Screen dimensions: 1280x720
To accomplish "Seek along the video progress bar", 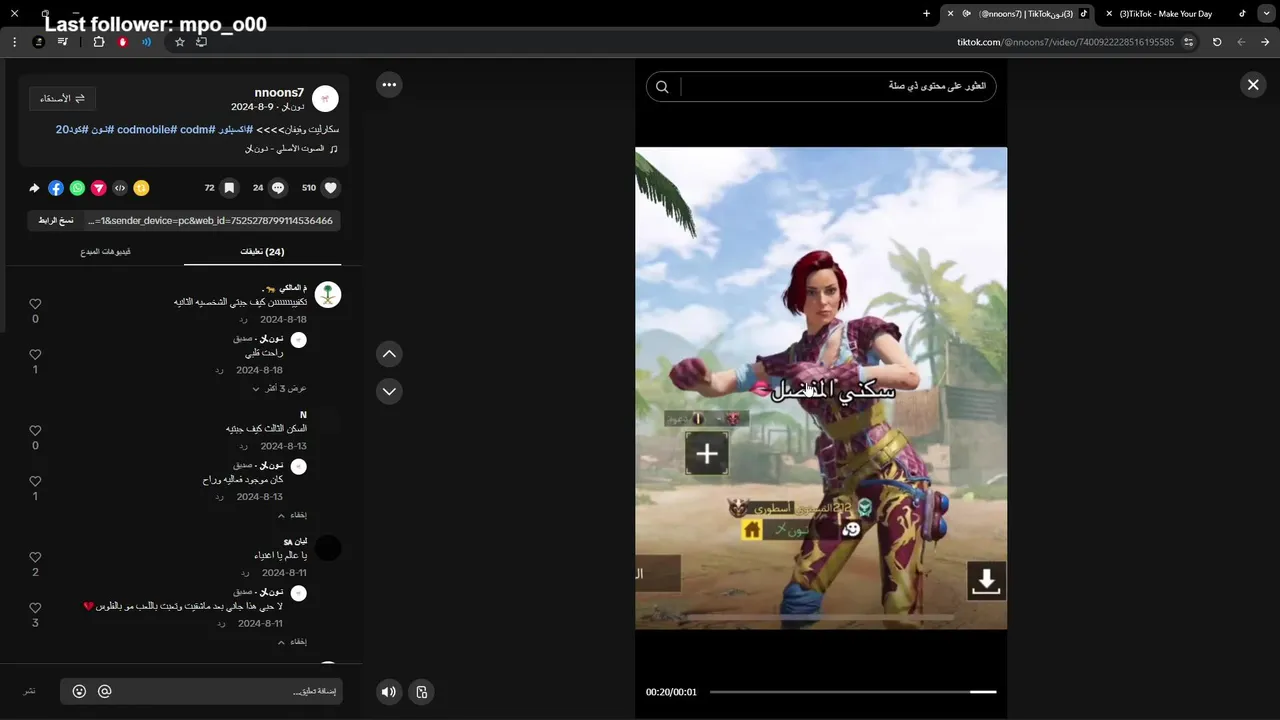I will point(853,691).
